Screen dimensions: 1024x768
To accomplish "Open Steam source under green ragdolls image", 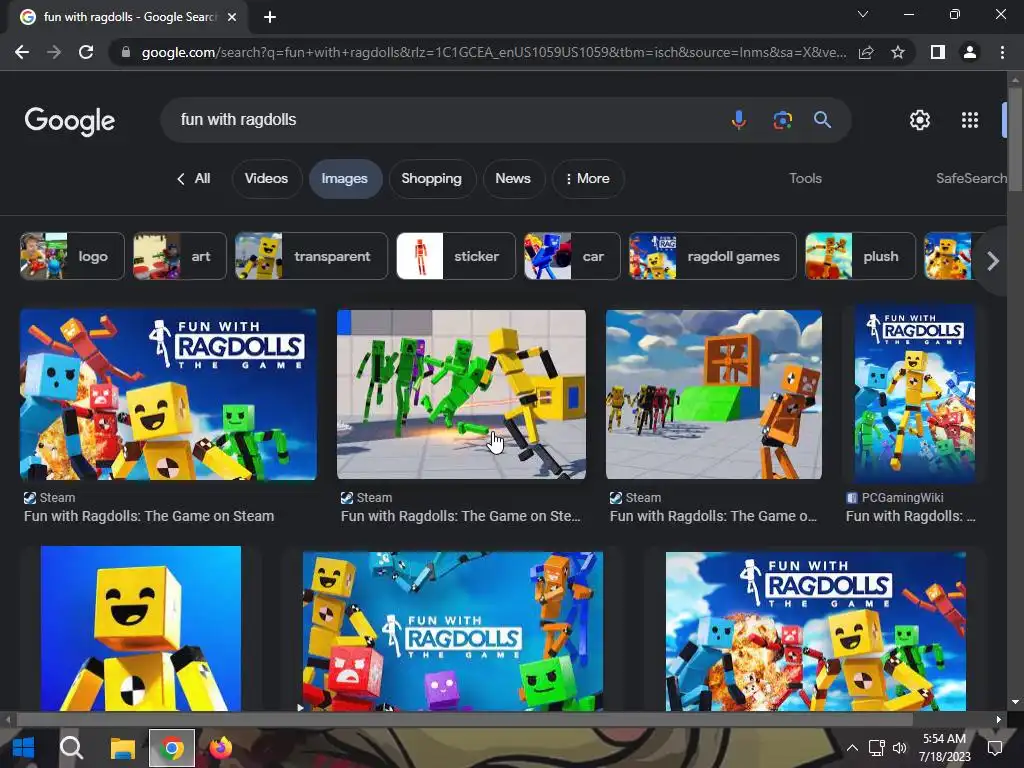I will [x=366, y=498].
